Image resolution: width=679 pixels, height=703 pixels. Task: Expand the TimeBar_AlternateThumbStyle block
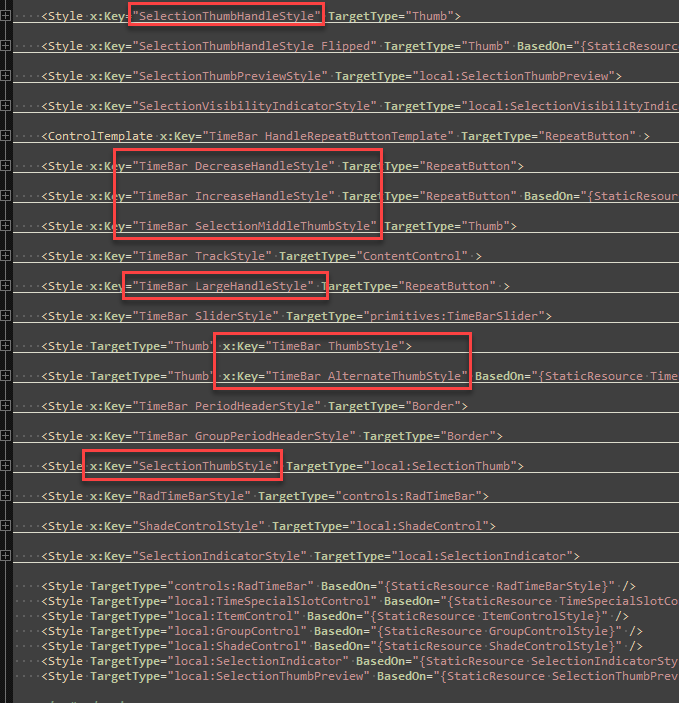(5, 376)
